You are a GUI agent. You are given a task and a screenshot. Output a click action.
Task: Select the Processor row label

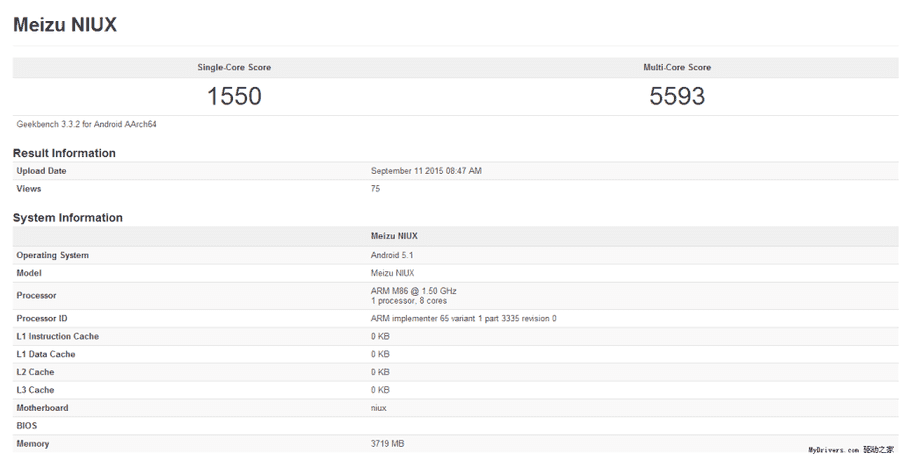37,295
